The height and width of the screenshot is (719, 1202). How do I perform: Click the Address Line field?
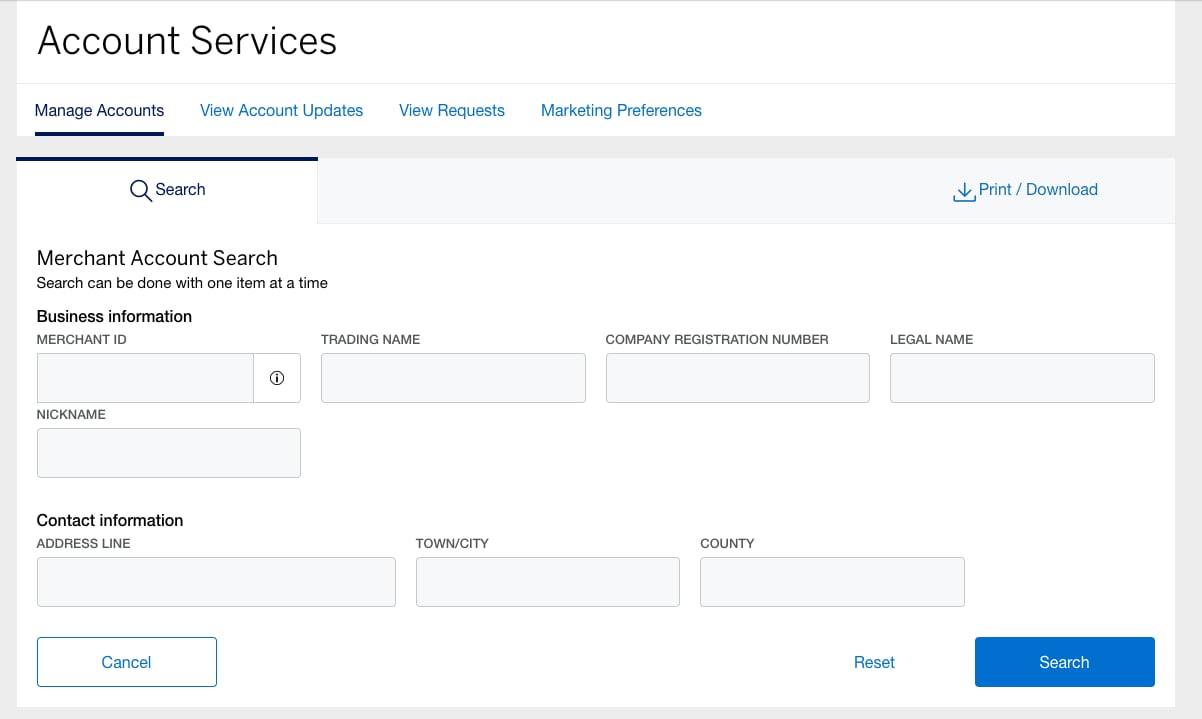216,582
